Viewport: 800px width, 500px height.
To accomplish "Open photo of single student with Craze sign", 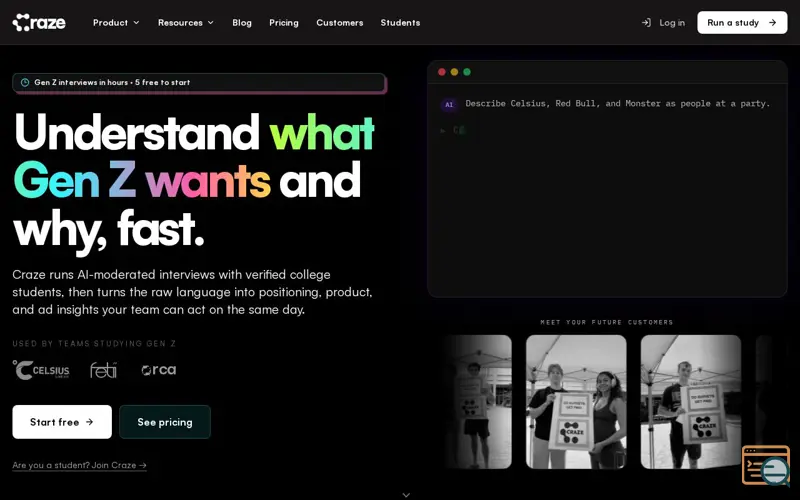I will coord(691,402).
